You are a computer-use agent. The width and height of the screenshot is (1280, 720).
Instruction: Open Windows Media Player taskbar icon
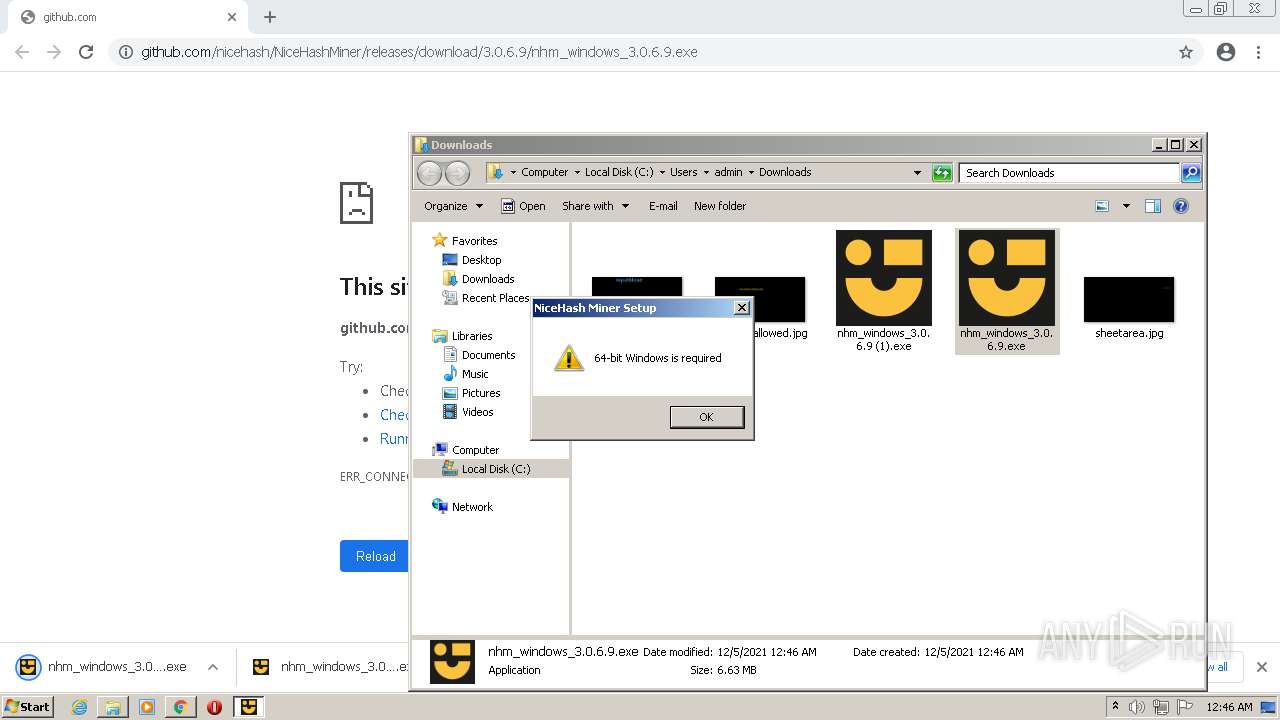pyautogui.click(x=147, y=707)
